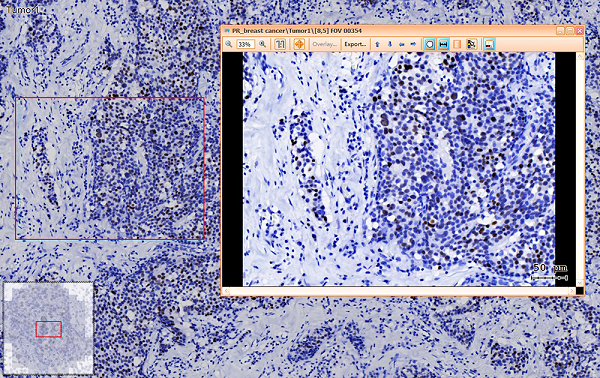Click the zoom in magnifier icon
The width and height of the screenshot is (600, 378).
pos(262,44)
